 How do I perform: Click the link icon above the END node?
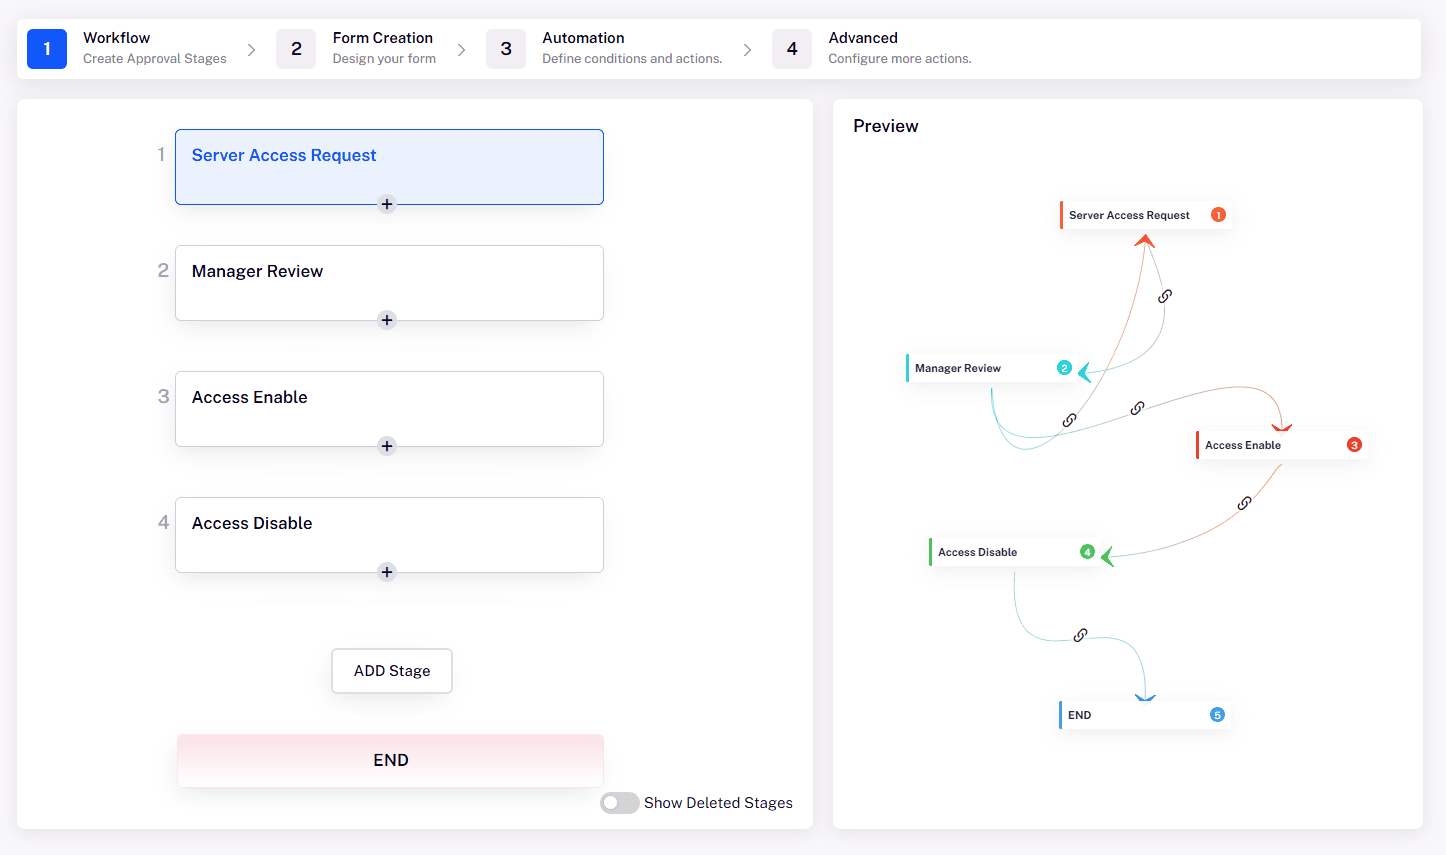(x=1080, y=634)
